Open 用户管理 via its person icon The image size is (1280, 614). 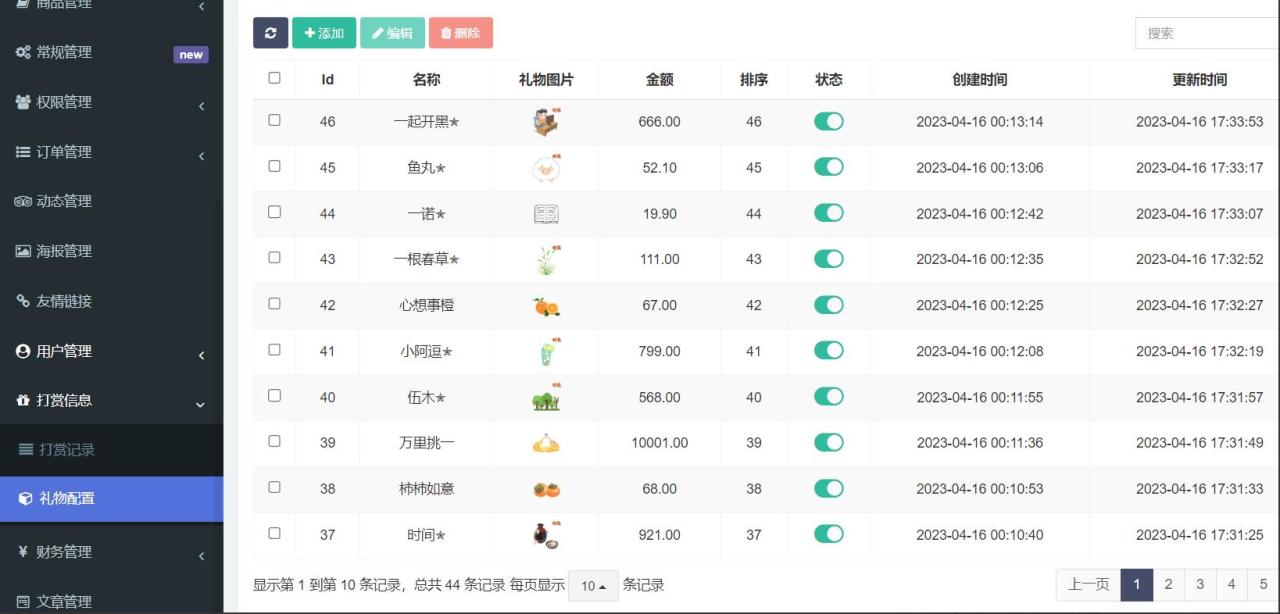coord(22,352)
